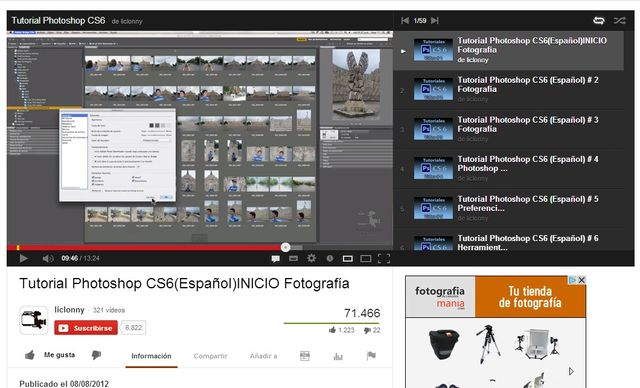Toggle playlist repeat
The image size is (640, 388).
point(599,20)
